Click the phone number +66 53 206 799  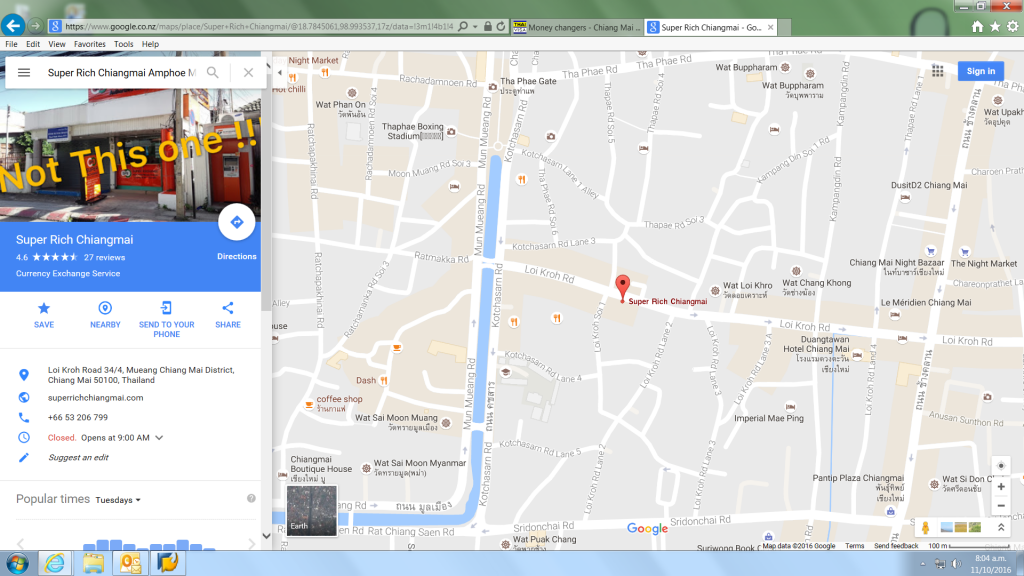pyautogui.click(x=78, y=417)
